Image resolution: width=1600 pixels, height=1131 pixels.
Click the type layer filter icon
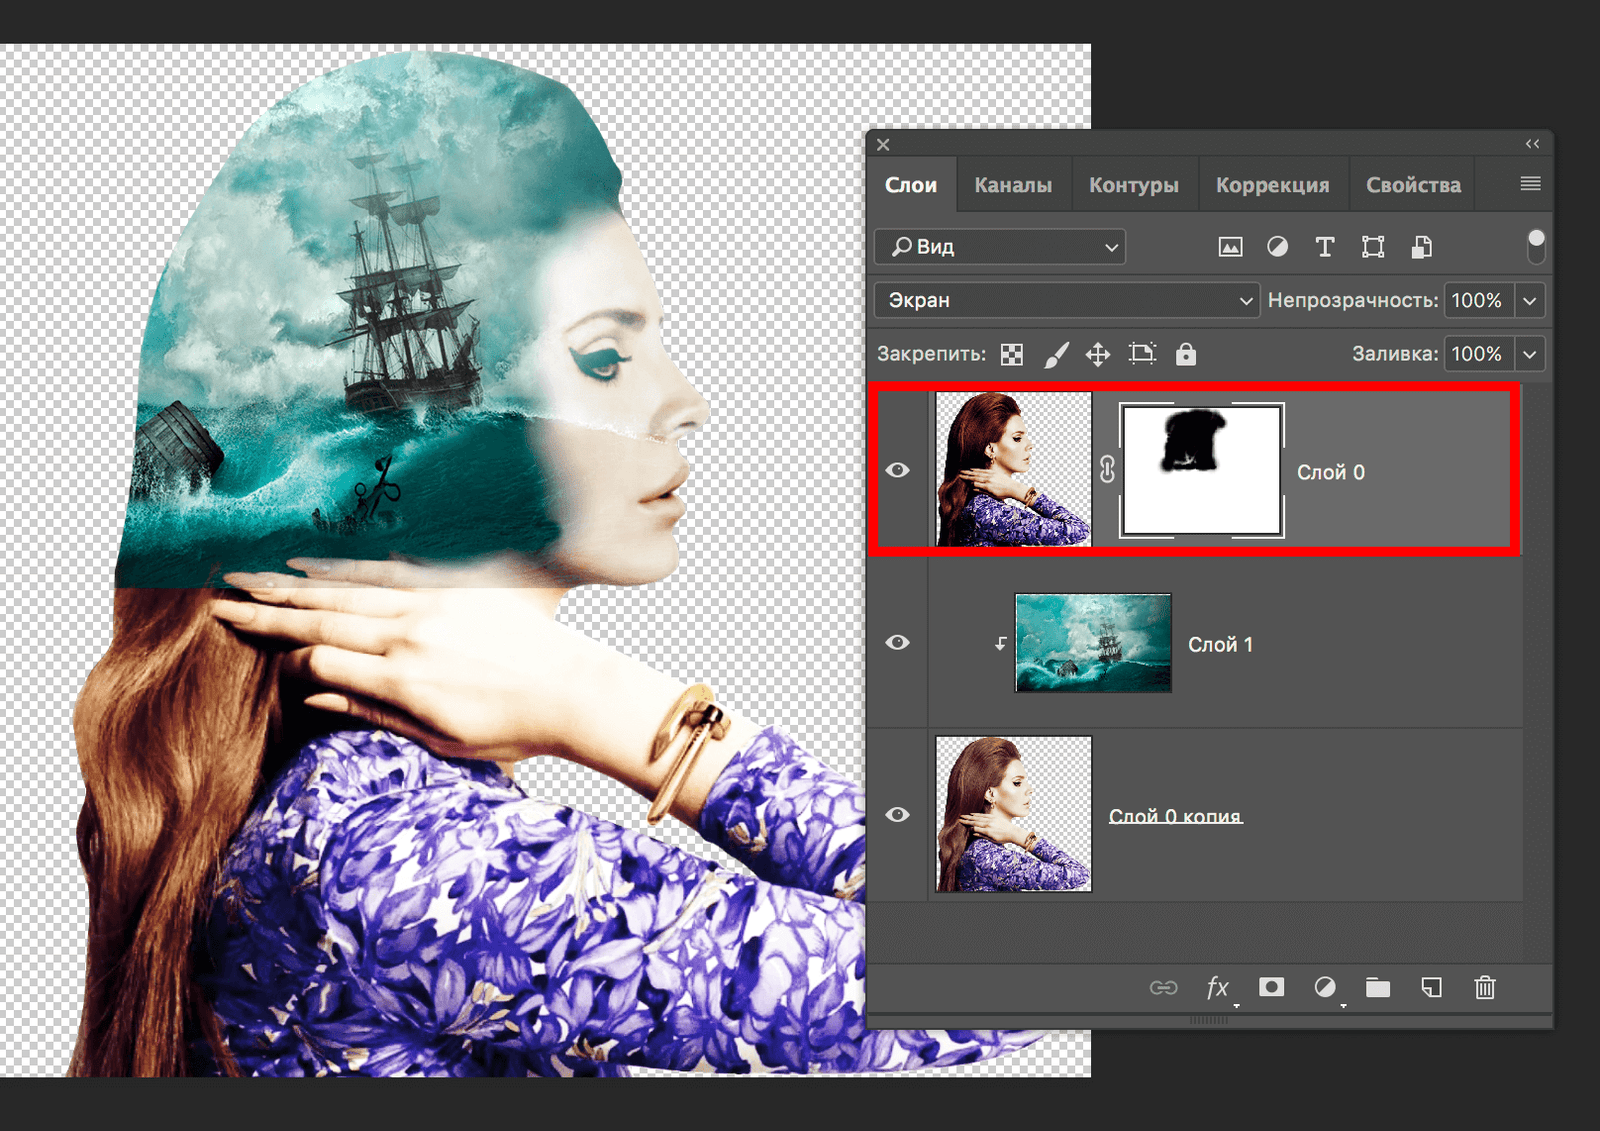1325,247
